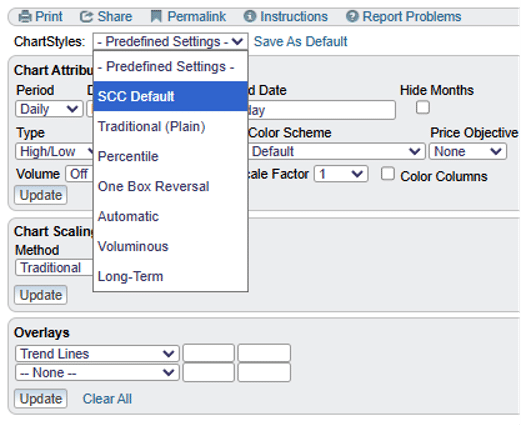Open the Print link
This screenshot has width=521, height=426.
tap(49, 16)
